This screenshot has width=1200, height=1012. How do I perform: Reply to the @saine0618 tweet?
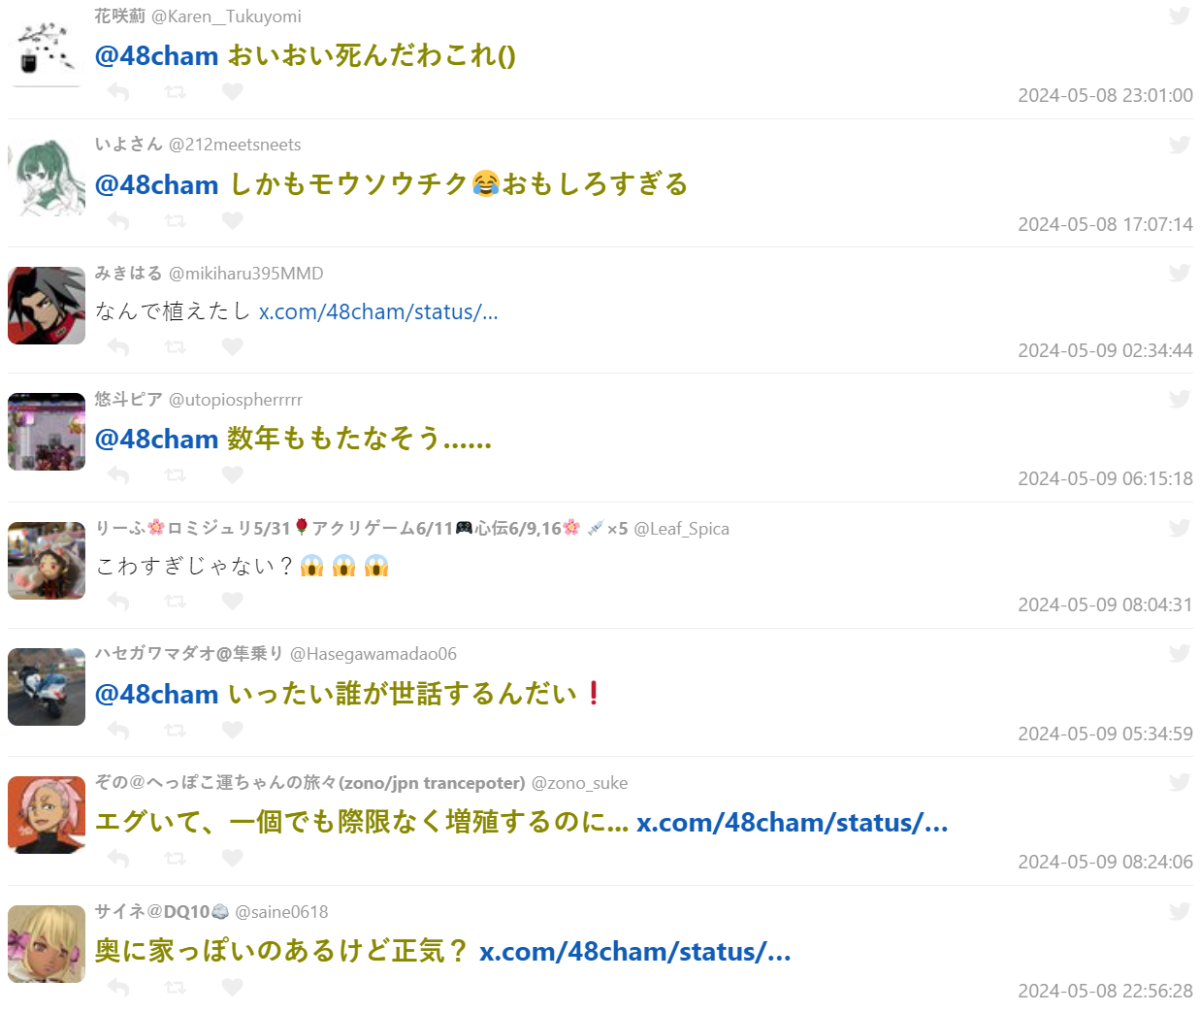[x=118, y=987]
